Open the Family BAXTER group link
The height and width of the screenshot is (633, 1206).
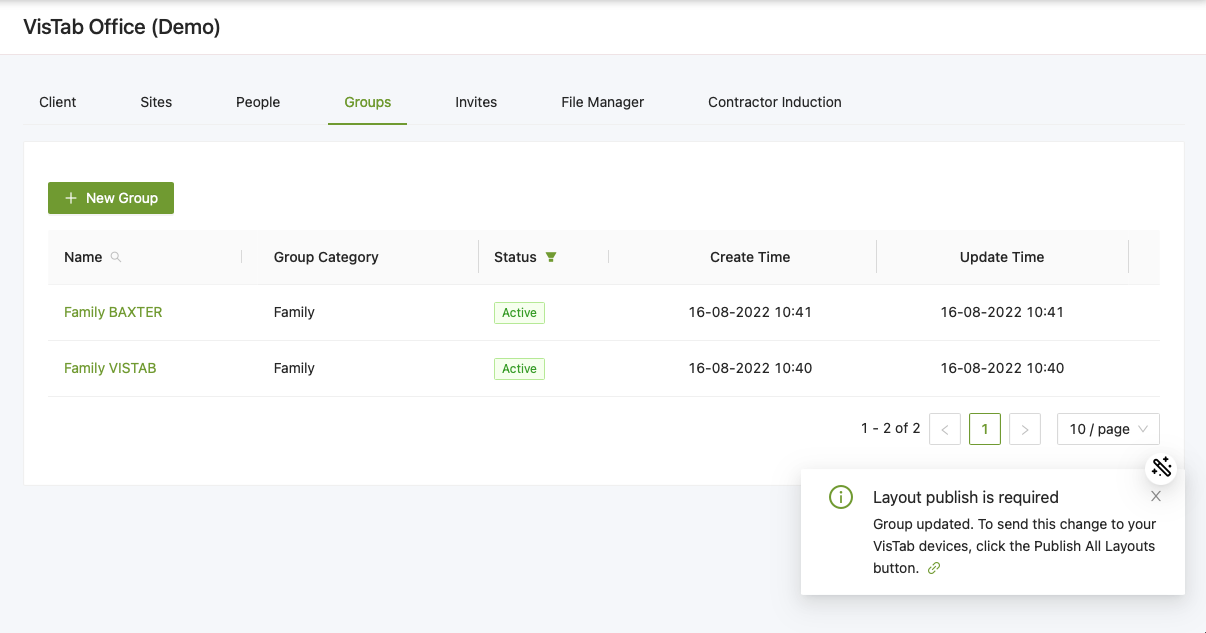pos(113,312)
